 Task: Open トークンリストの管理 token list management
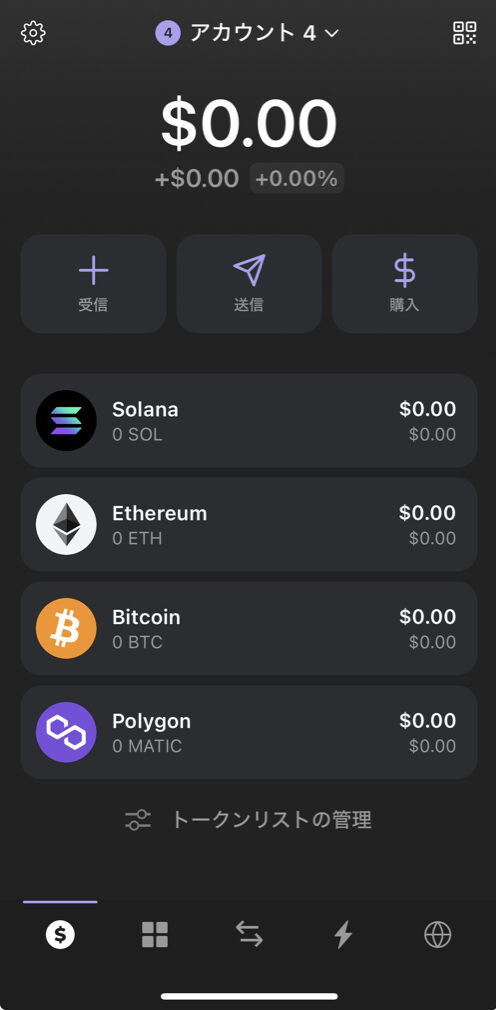point(249,820)
